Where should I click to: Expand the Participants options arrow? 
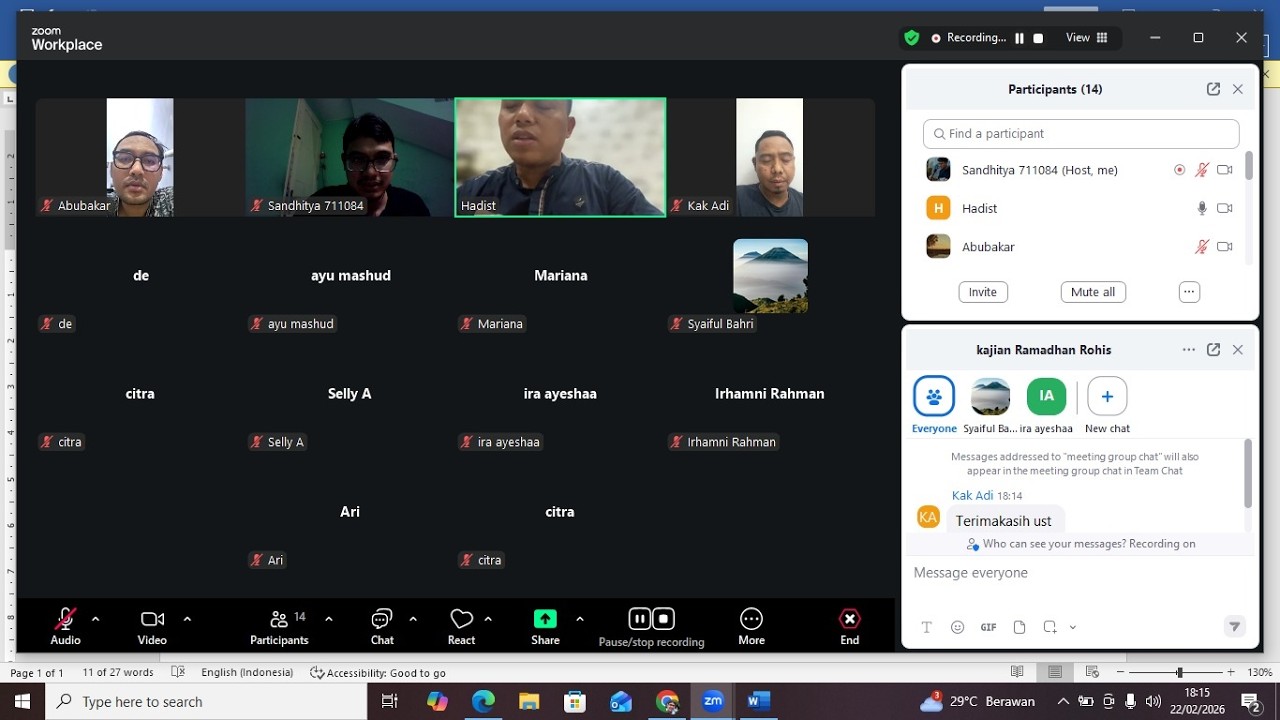[329, 619]
